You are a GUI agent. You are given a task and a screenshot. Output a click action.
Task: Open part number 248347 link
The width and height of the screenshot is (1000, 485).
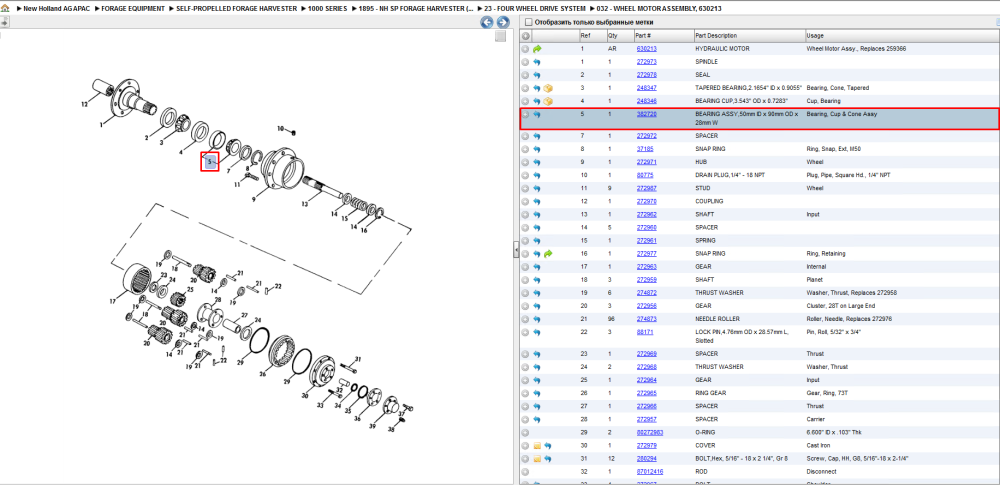(646, 88)
